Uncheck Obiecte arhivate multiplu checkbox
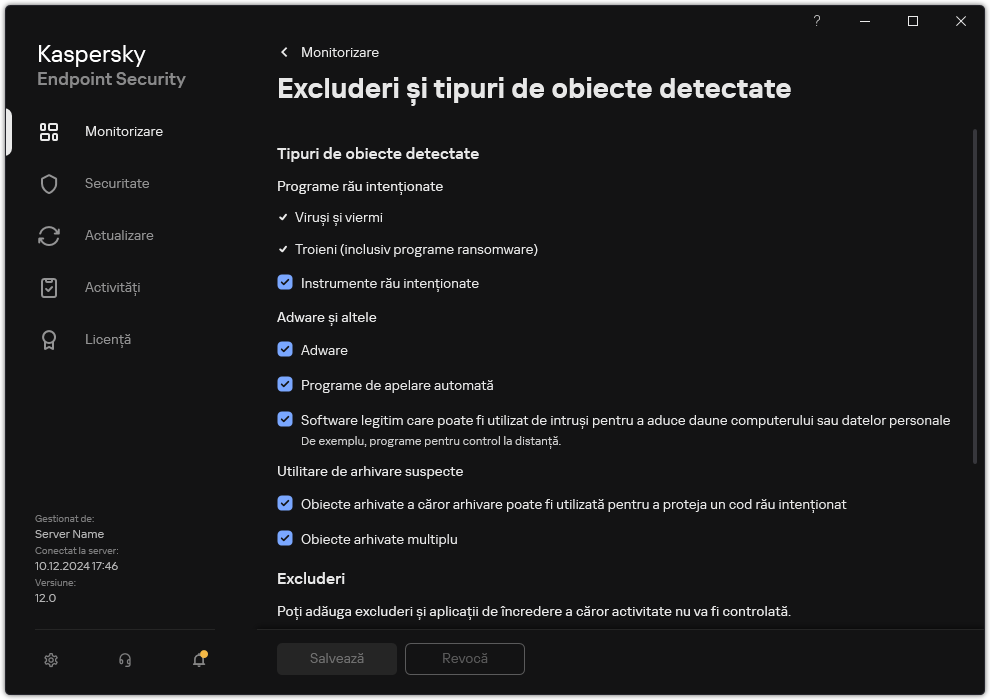This screenshot has height=700, width=990. pyautogui.click(x=285, y=539)
